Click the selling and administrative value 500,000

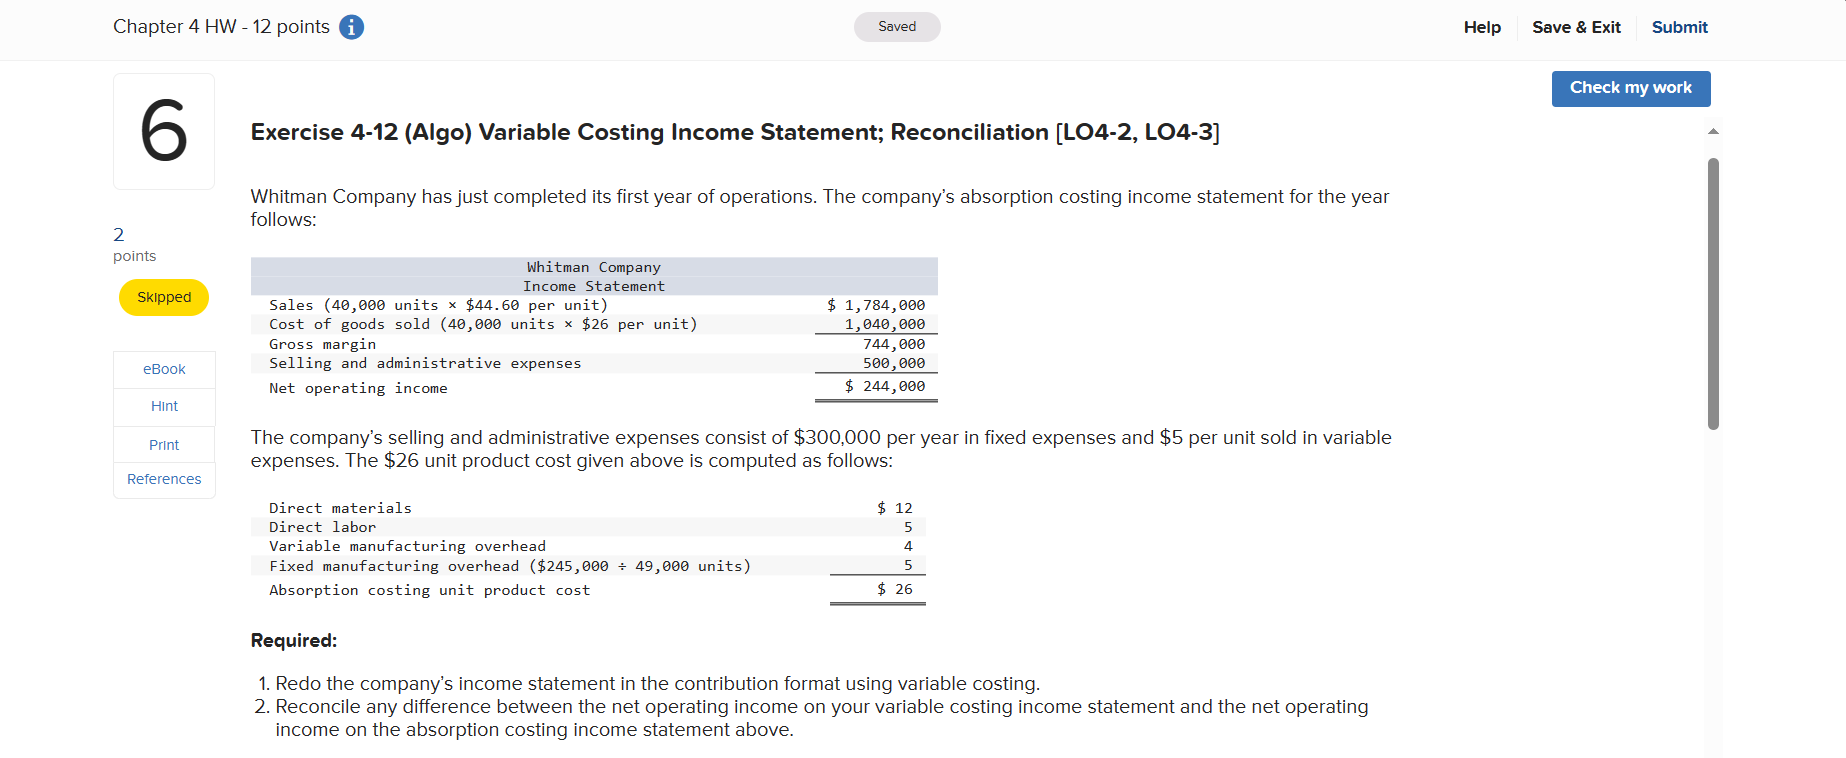(x=894, y=363)
